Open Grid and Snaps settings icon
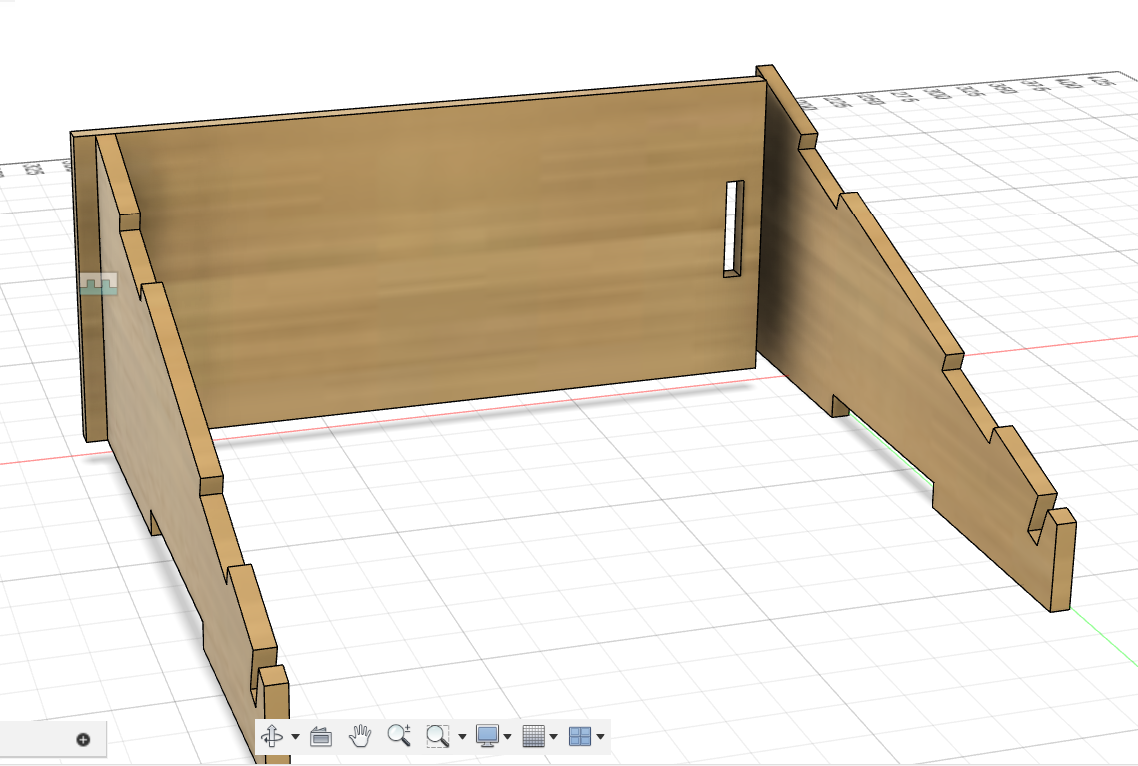 pyautogui.click(x=533, y=736)
